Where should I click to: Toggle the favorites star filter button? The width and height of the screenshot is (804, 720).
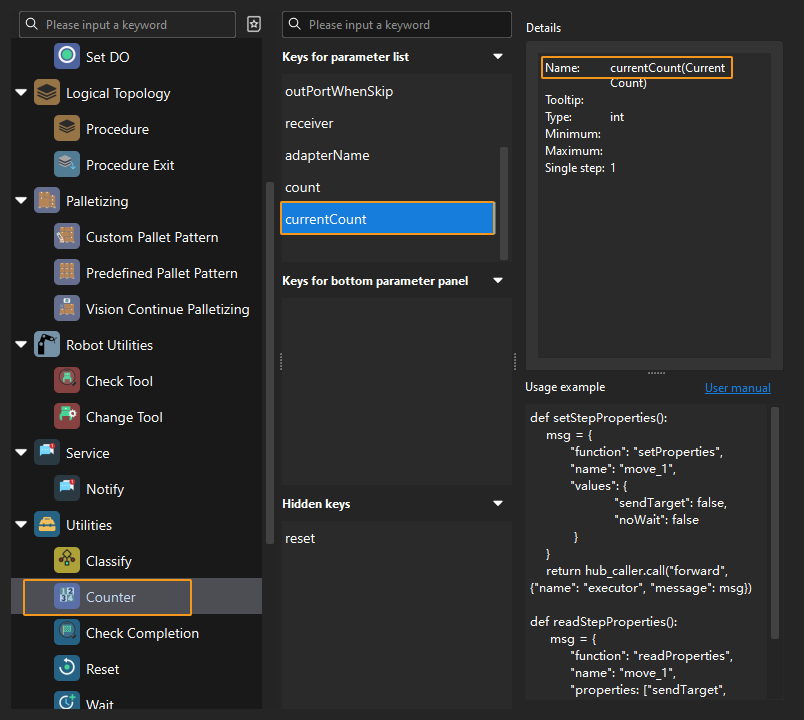click(254, 24)
